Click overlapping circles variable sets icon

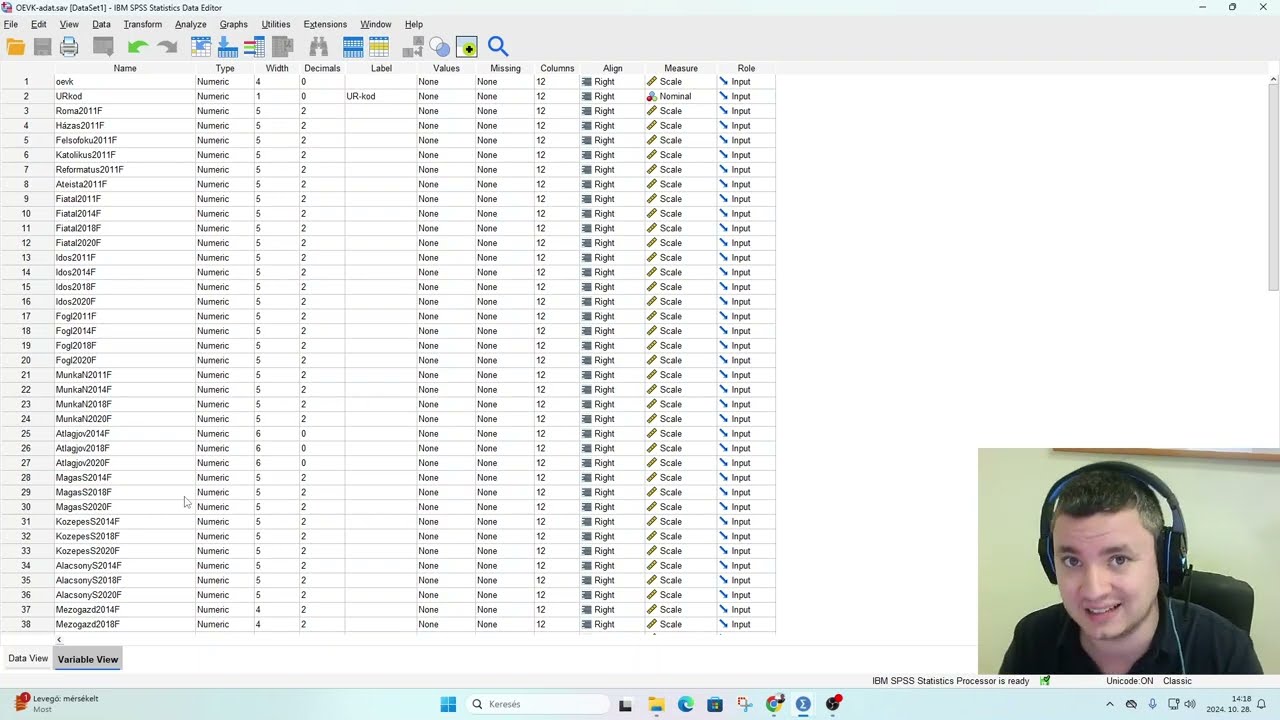click(x=440, y=46)
